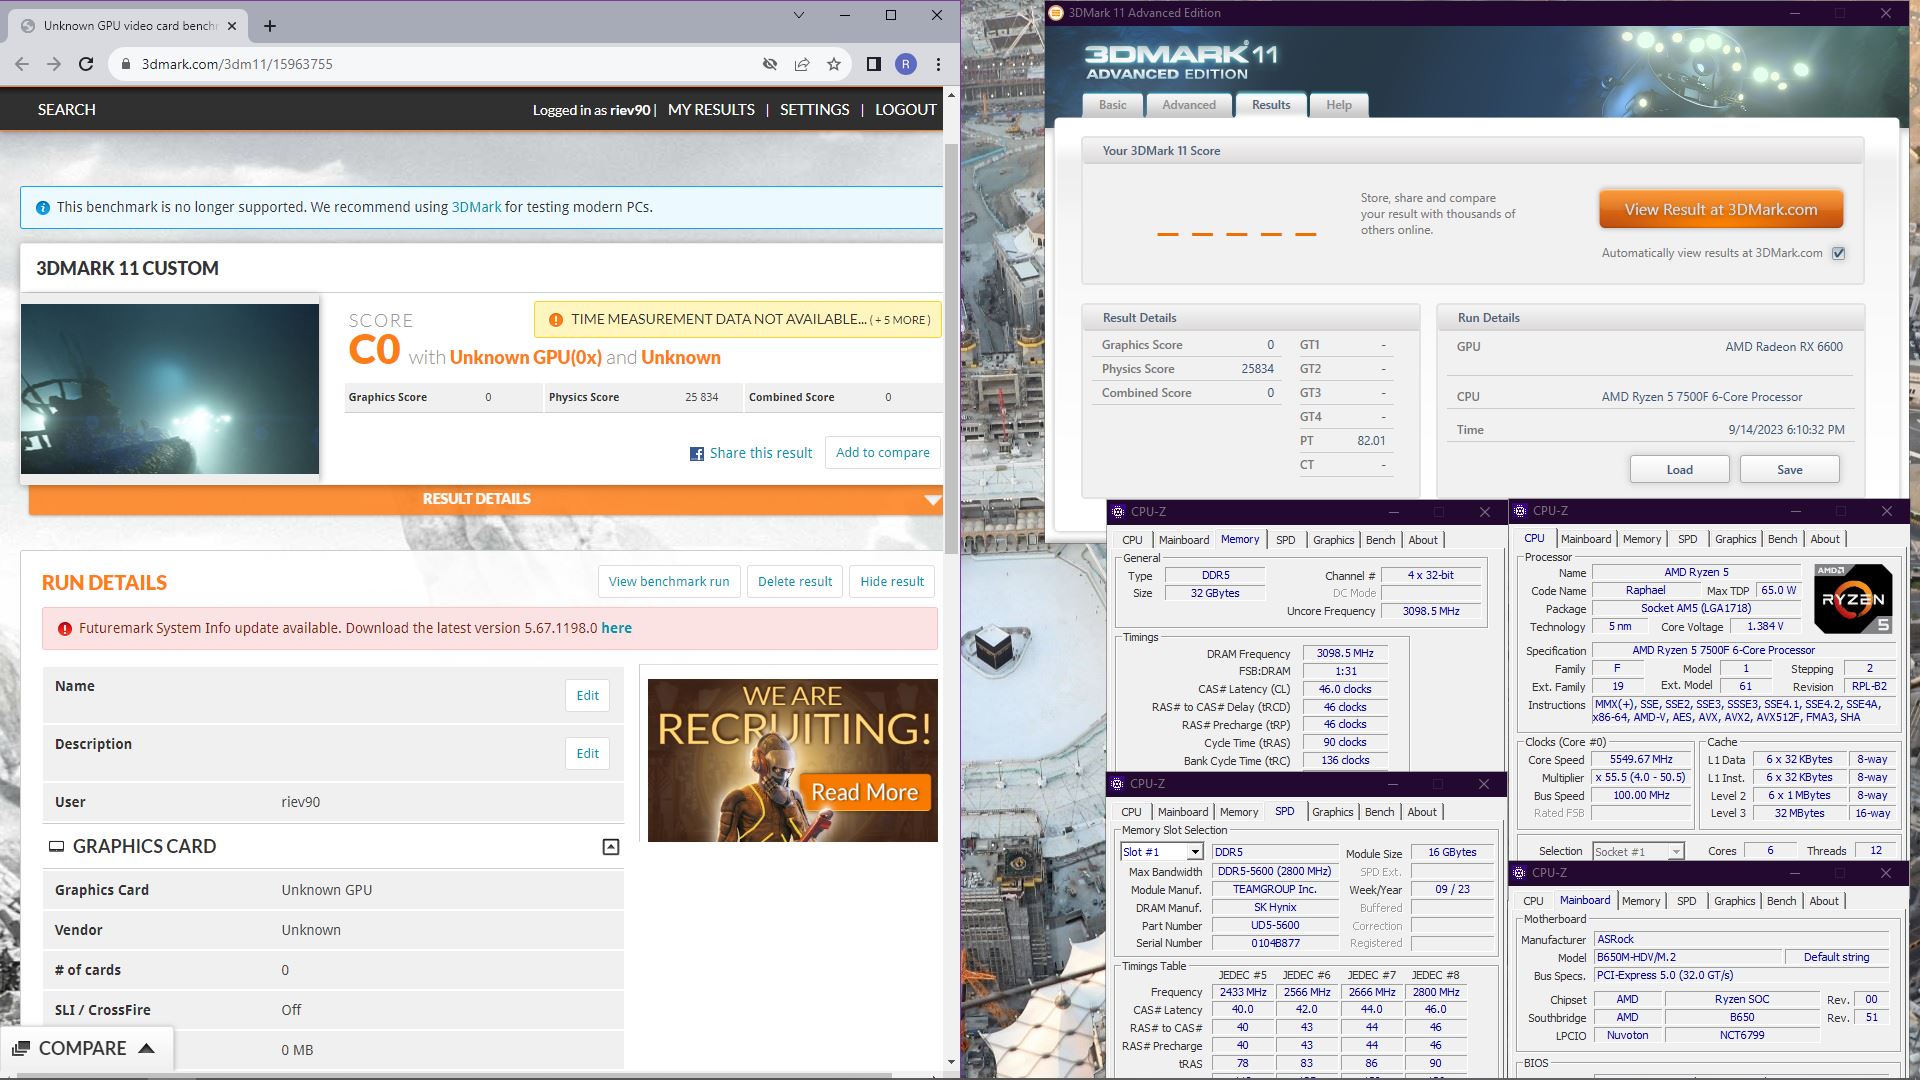Go back in Chrome browser
This screenshot has width=1920, height=1080.
(22, 64)
